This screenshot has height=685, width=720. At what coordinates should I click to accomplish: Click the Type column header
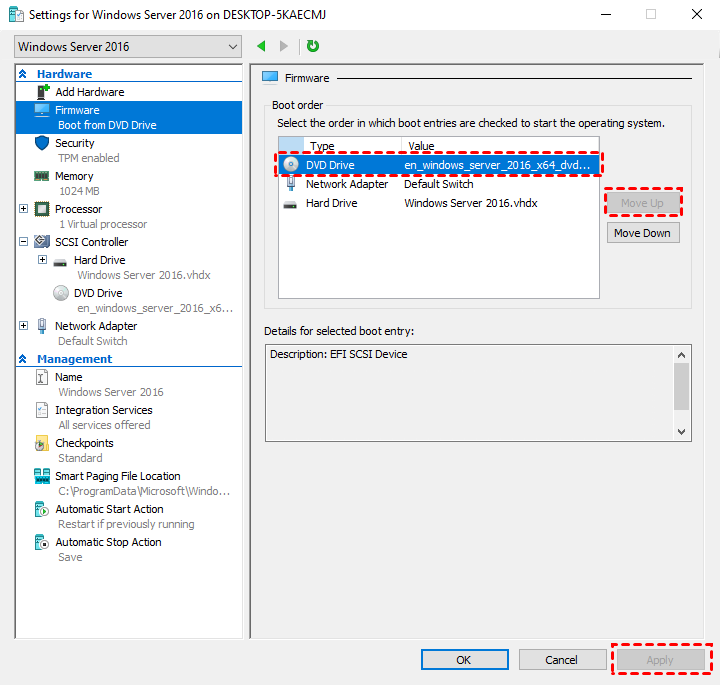[352, 146]
